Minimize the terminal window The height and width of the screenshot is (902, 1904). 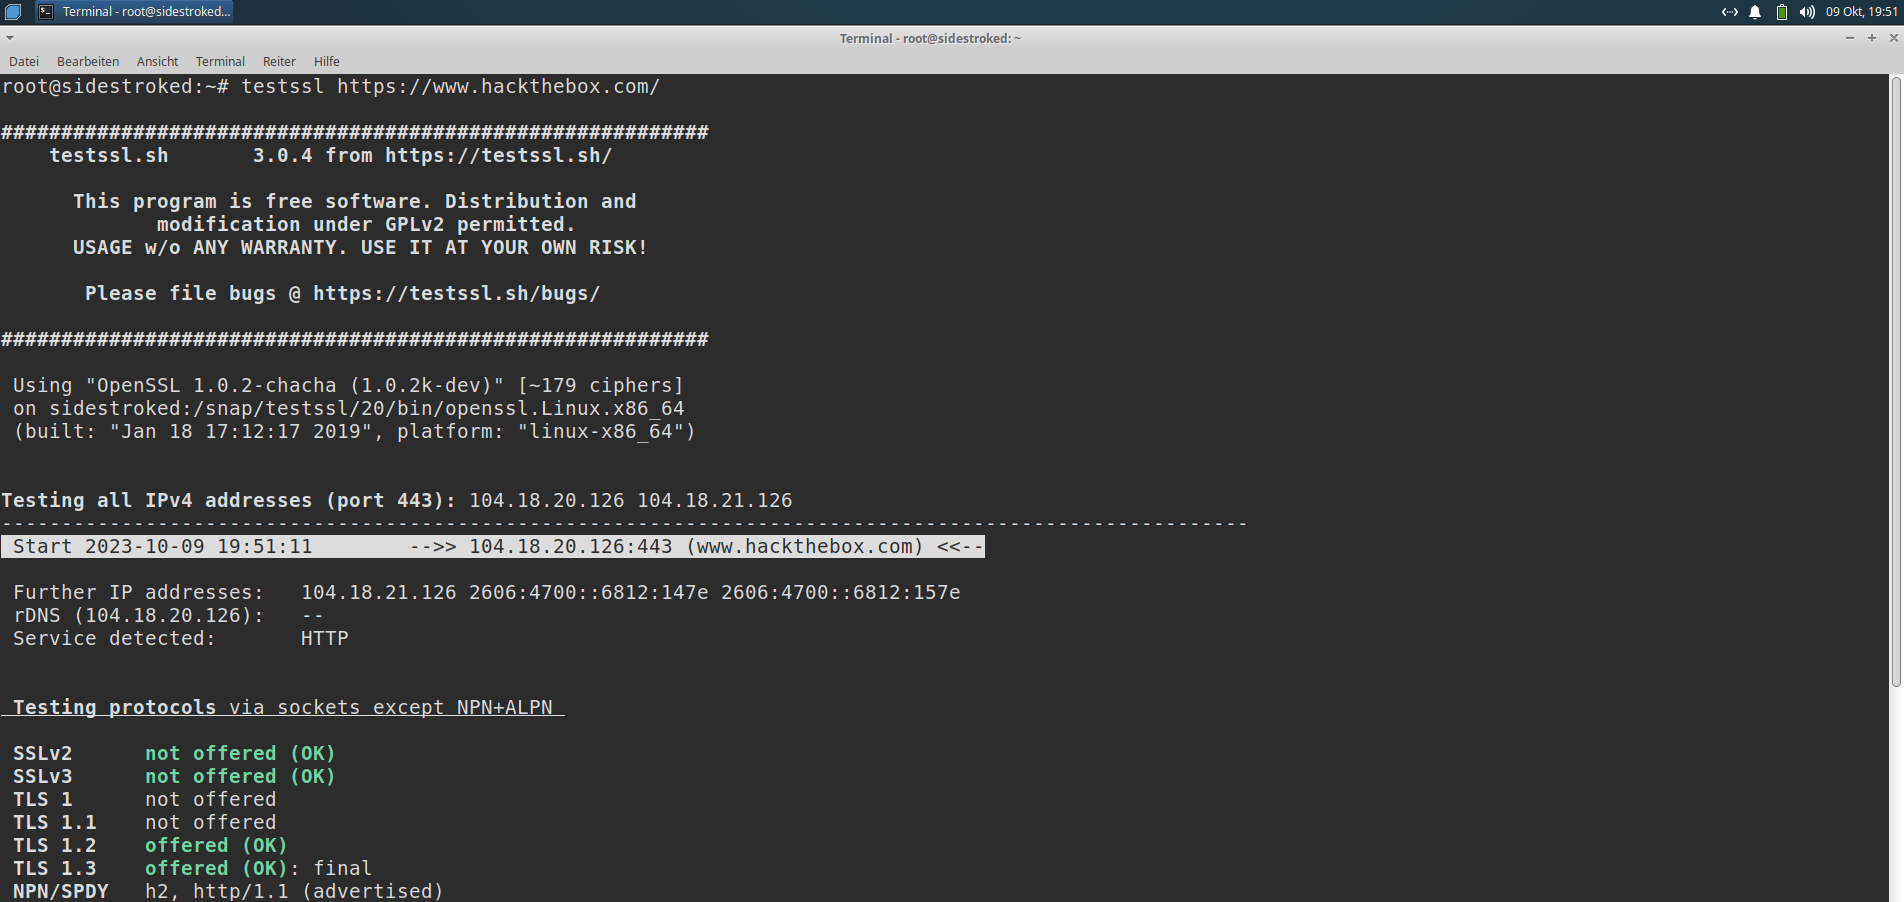click(1849, 38)
